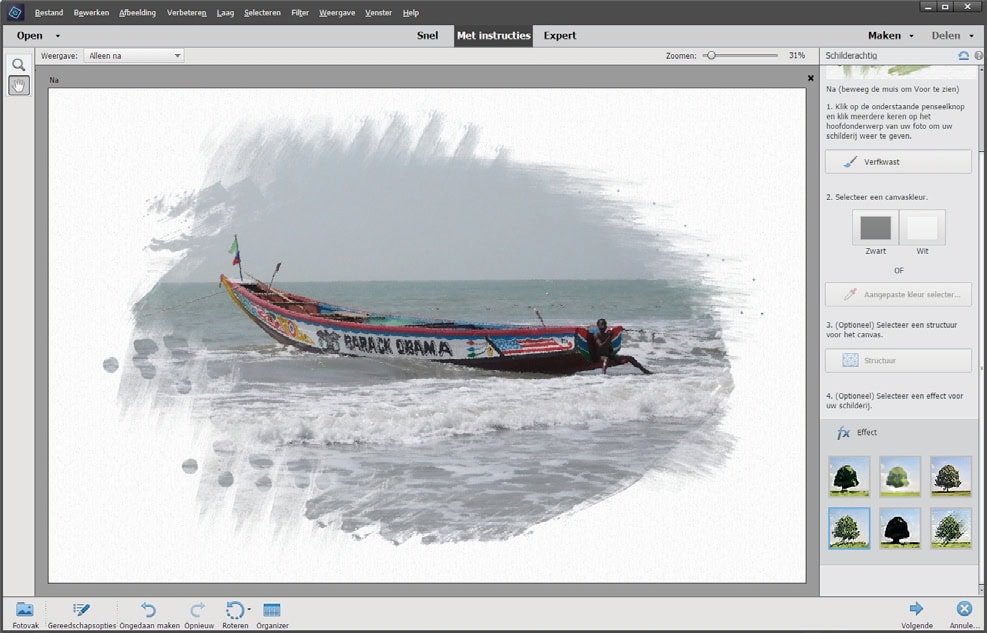The height and width of the screenshot is (633, 987).
Task: Select the Zwart canvas color
Action: click(x=875, y=228)
